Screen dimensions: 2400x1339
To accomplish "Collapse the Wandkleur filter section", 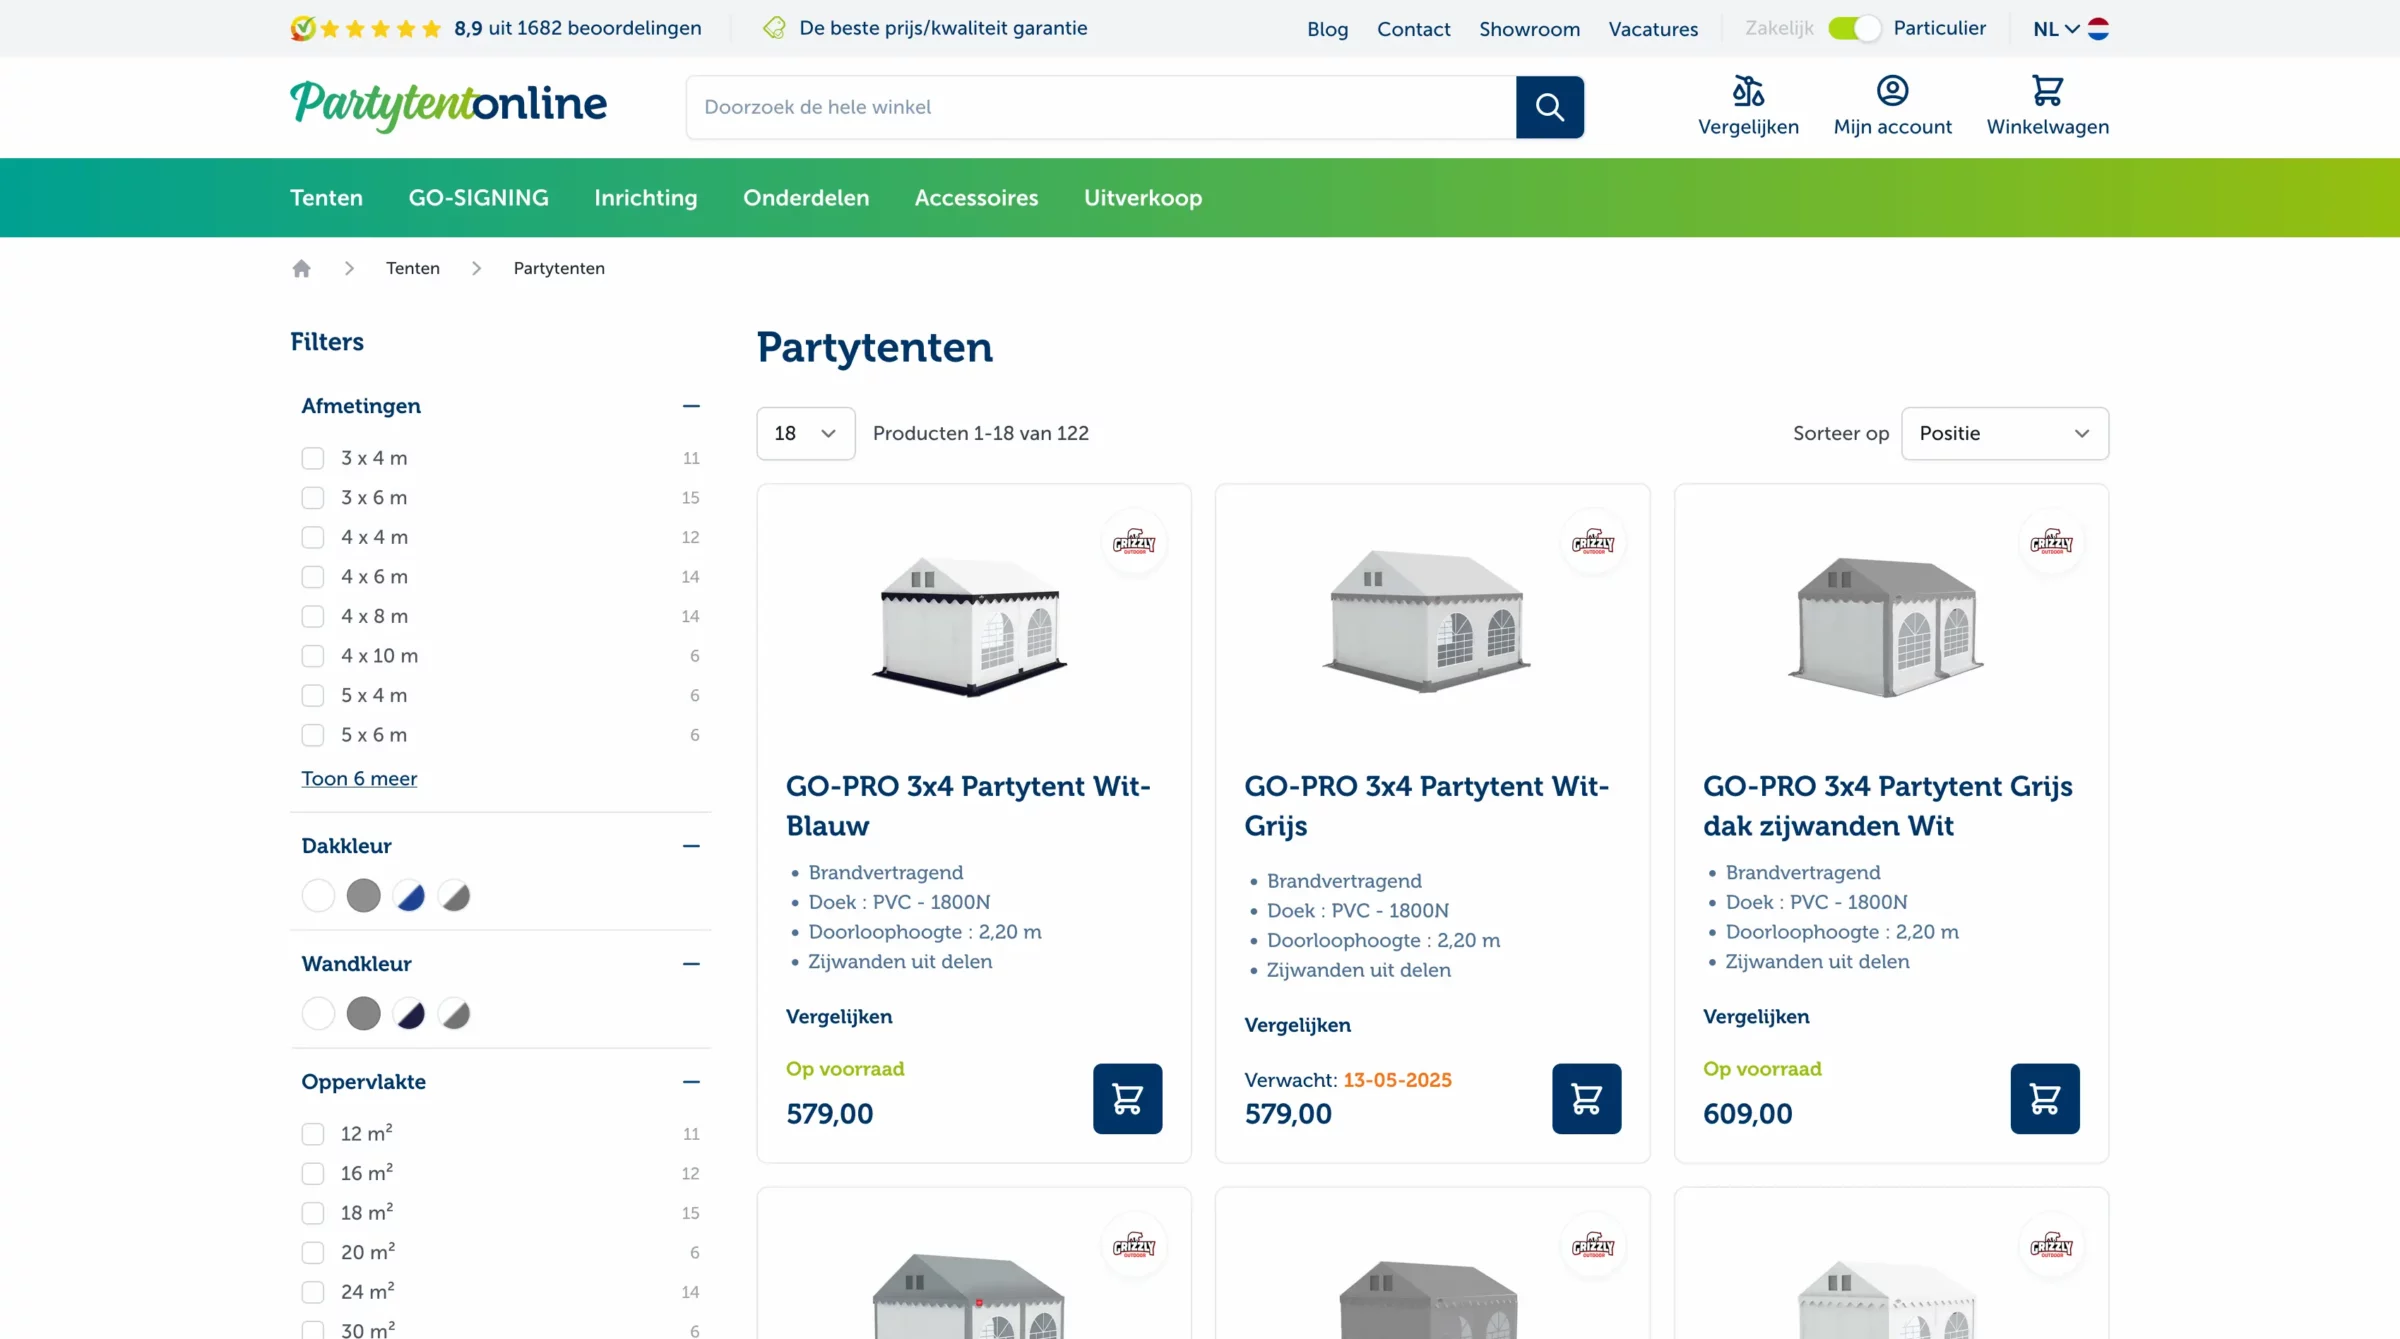I will (691, 964).
